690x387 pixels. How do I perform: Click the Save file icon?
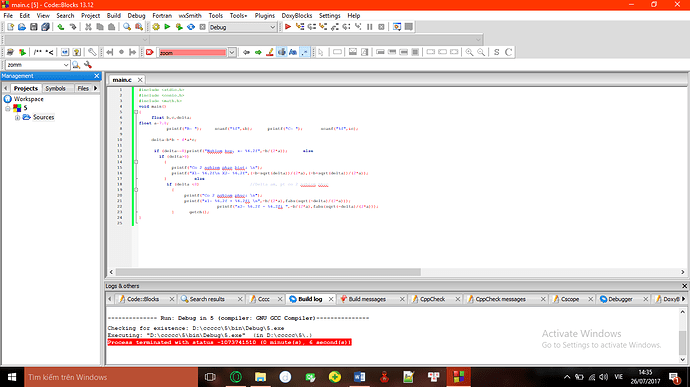(x=33, y=27)
